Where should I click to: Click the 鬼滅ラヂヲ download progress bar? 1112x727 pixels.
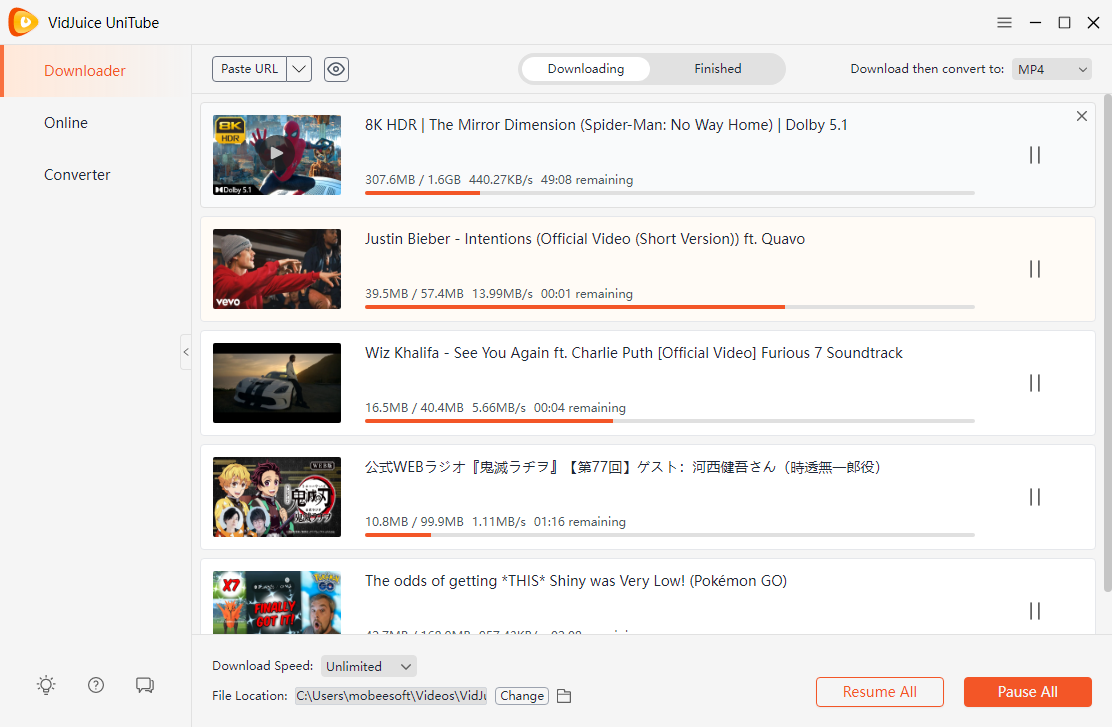tap(669, 535)
